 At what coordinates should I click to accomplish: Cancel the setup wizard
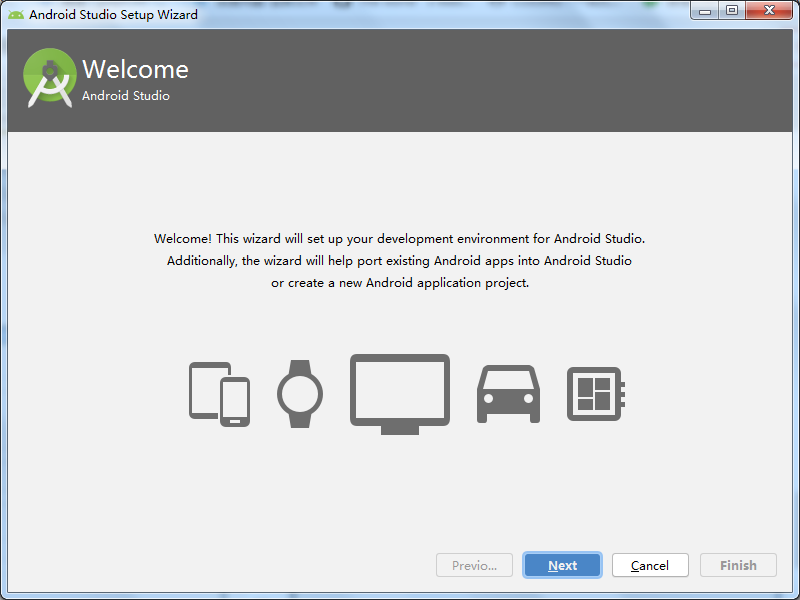point(650,565)
